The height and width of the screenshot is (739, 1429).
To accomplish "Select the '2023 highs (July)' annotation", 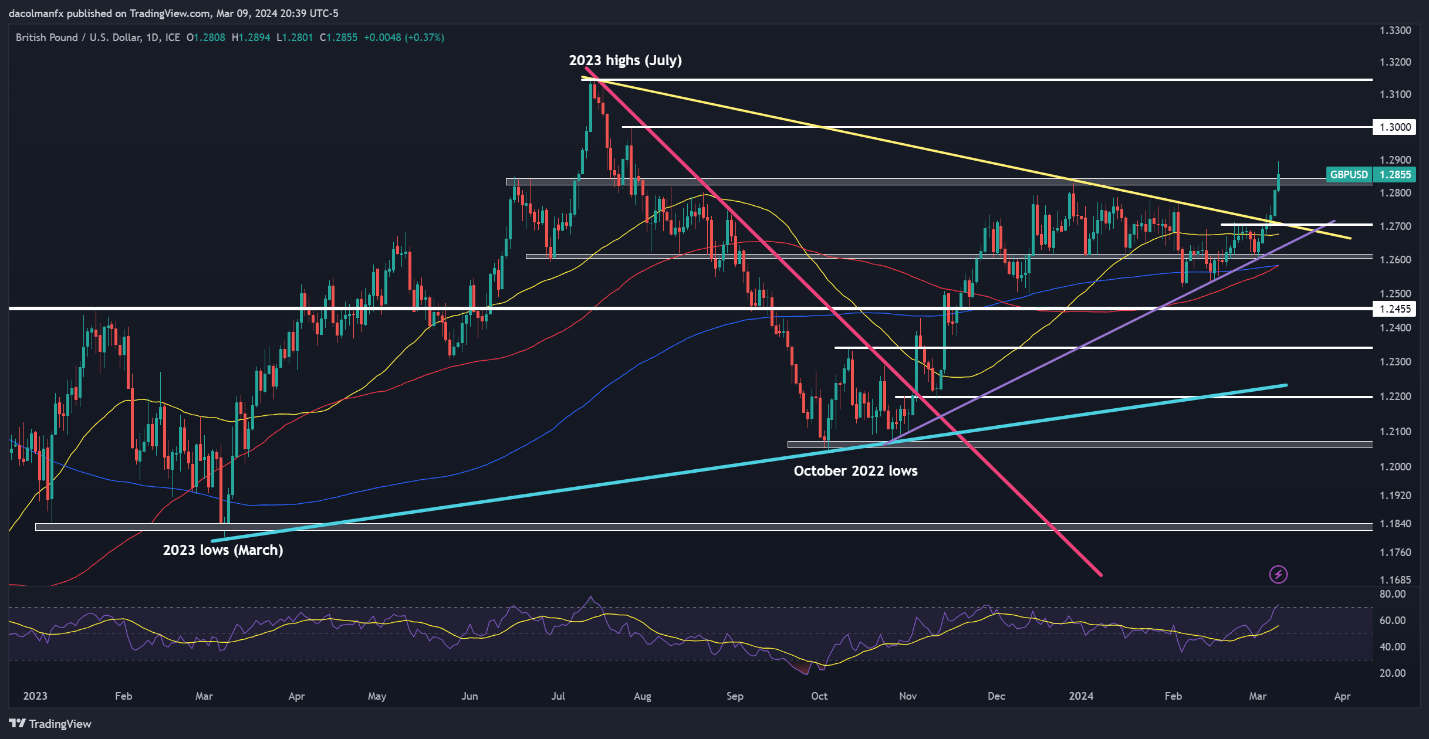I will 626,60.
